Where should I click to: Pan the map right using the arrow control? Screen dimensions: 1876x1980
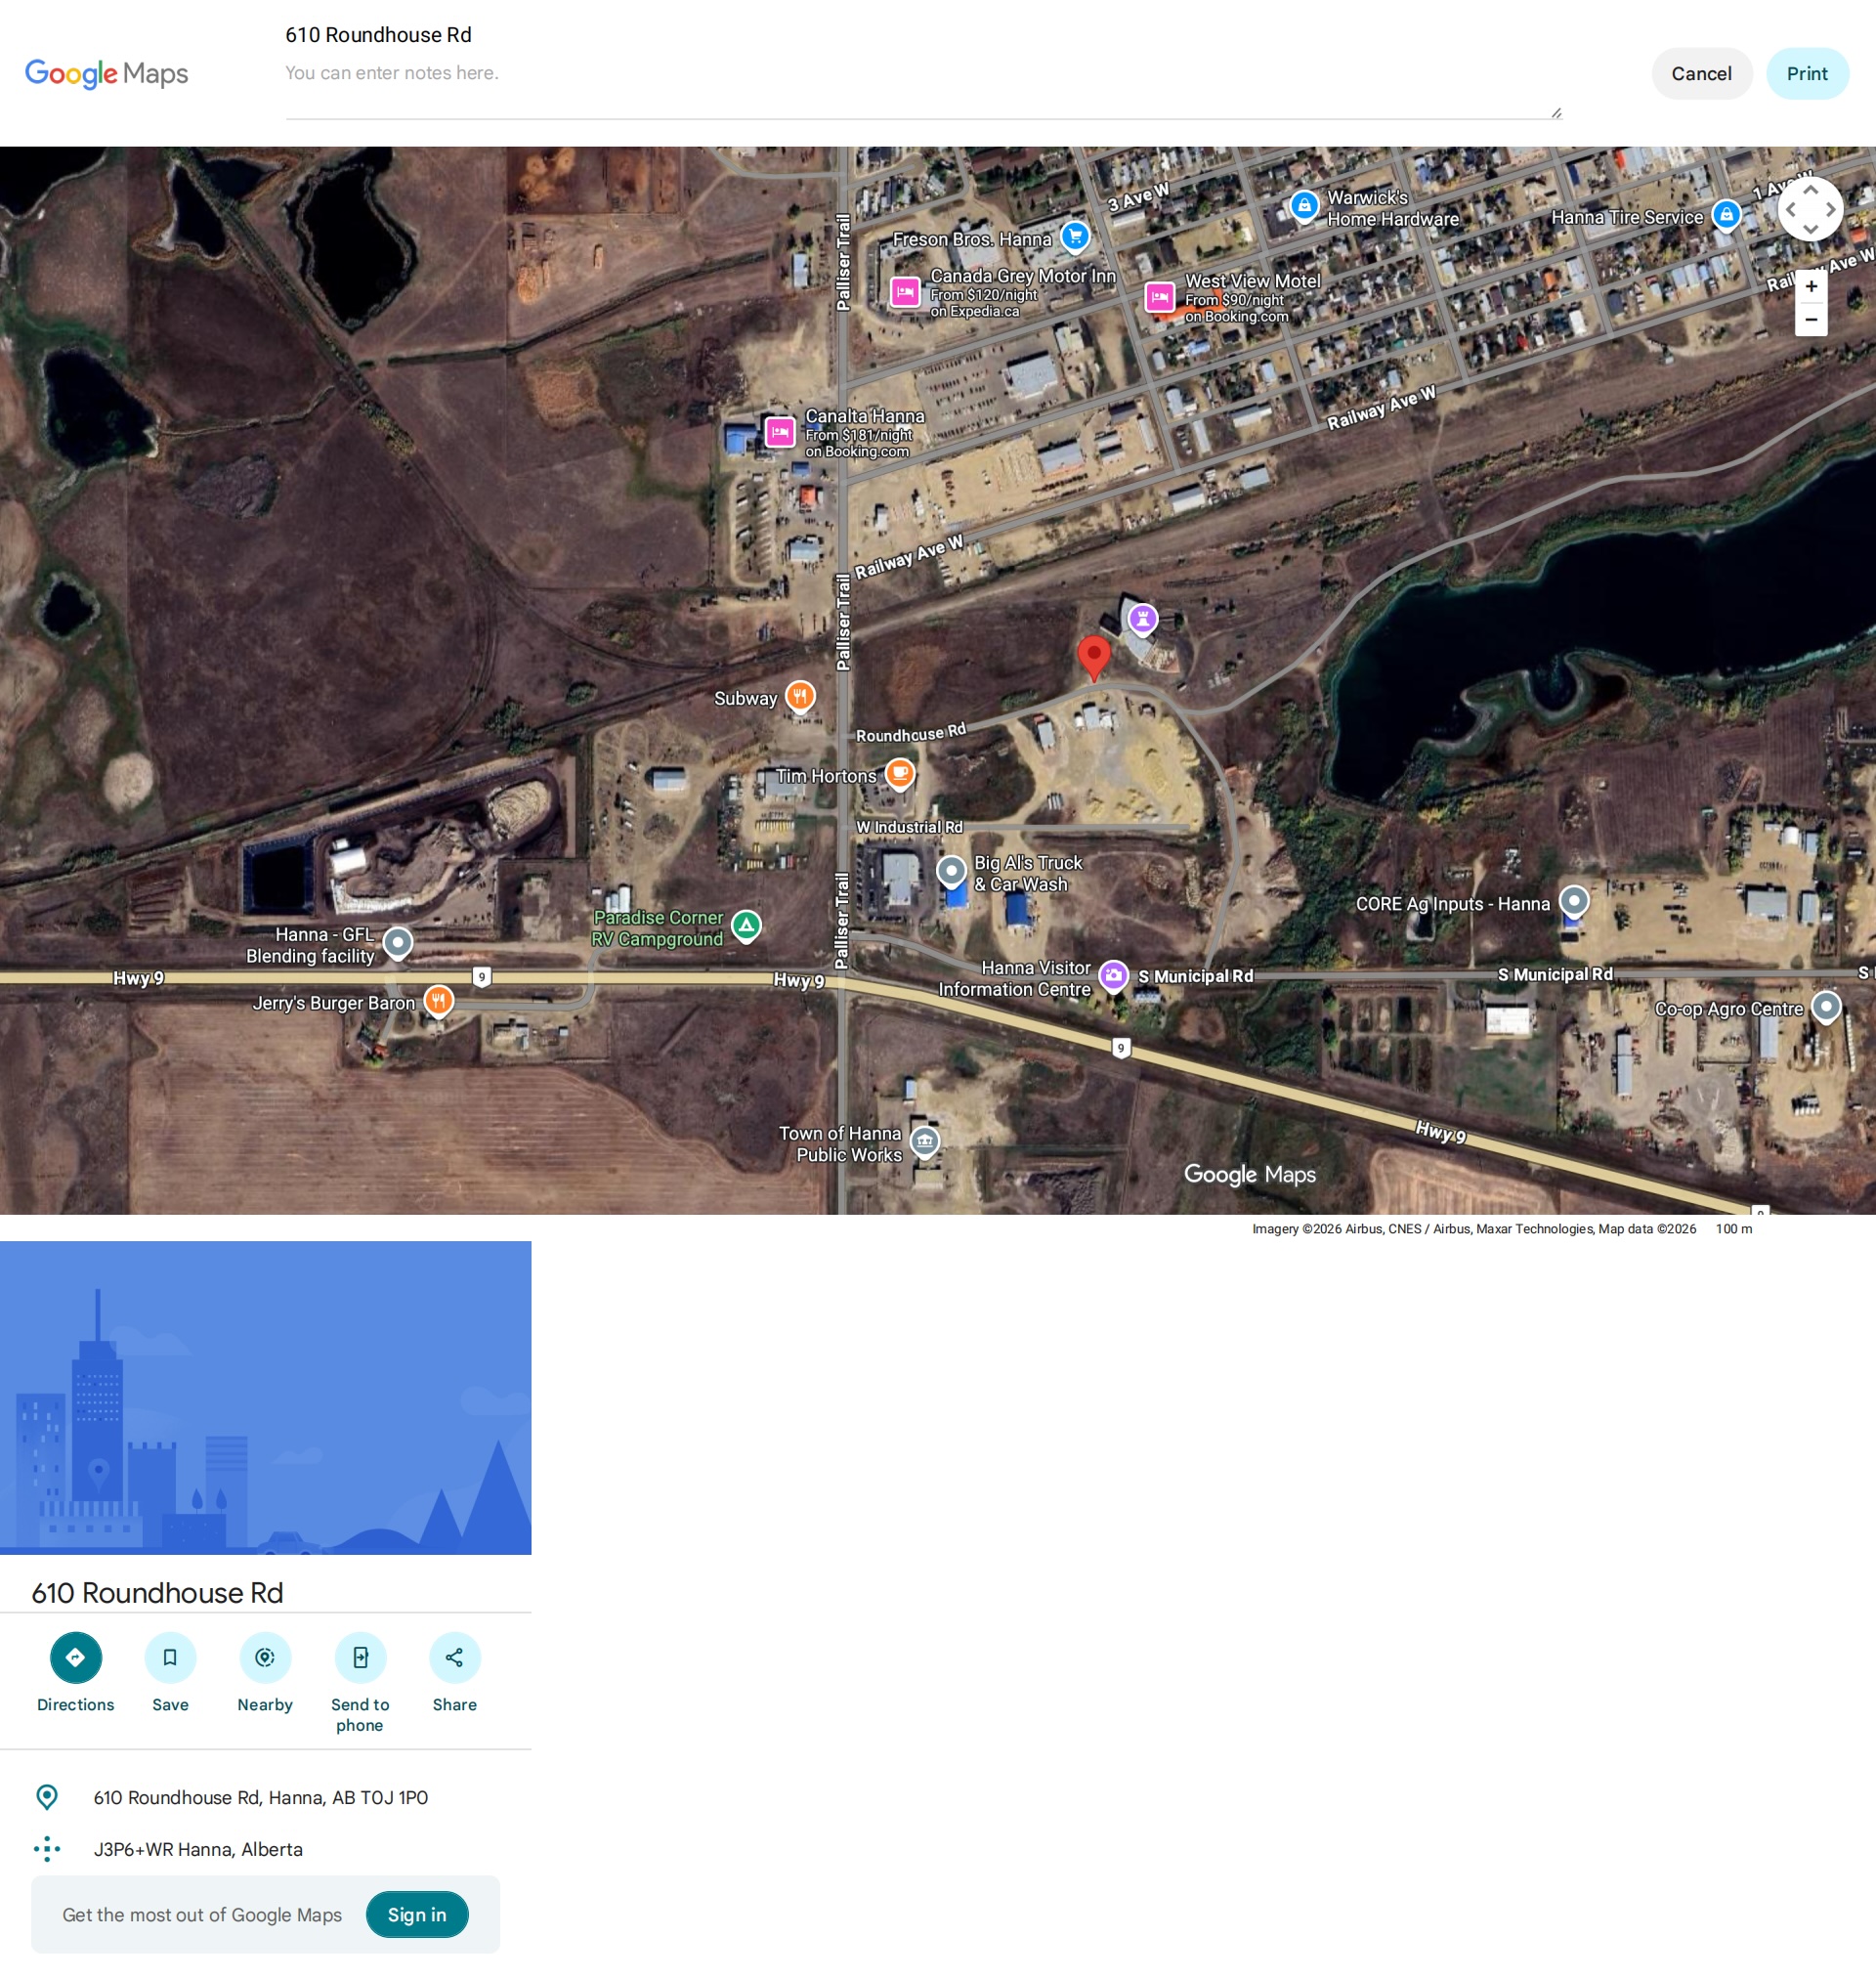tap(1831, 210)
